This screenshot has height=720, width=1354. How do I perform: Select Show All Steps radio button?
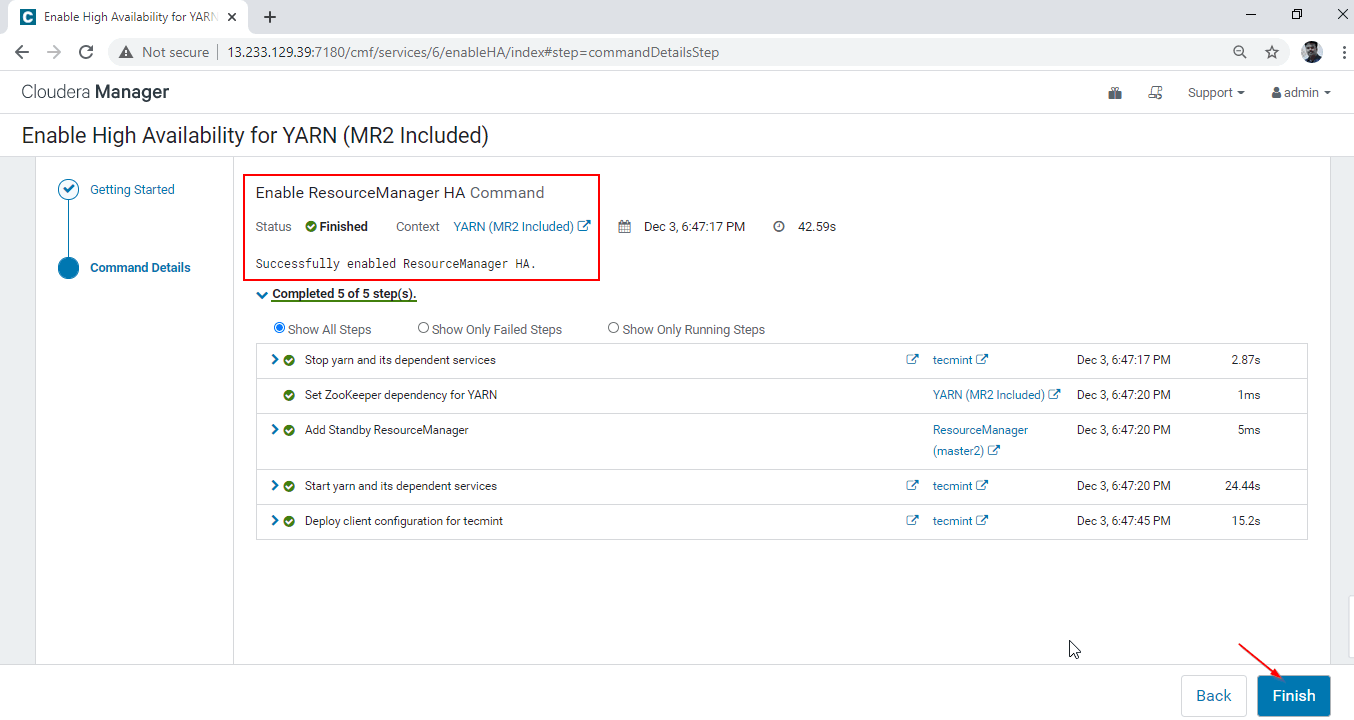pos(279,328)
